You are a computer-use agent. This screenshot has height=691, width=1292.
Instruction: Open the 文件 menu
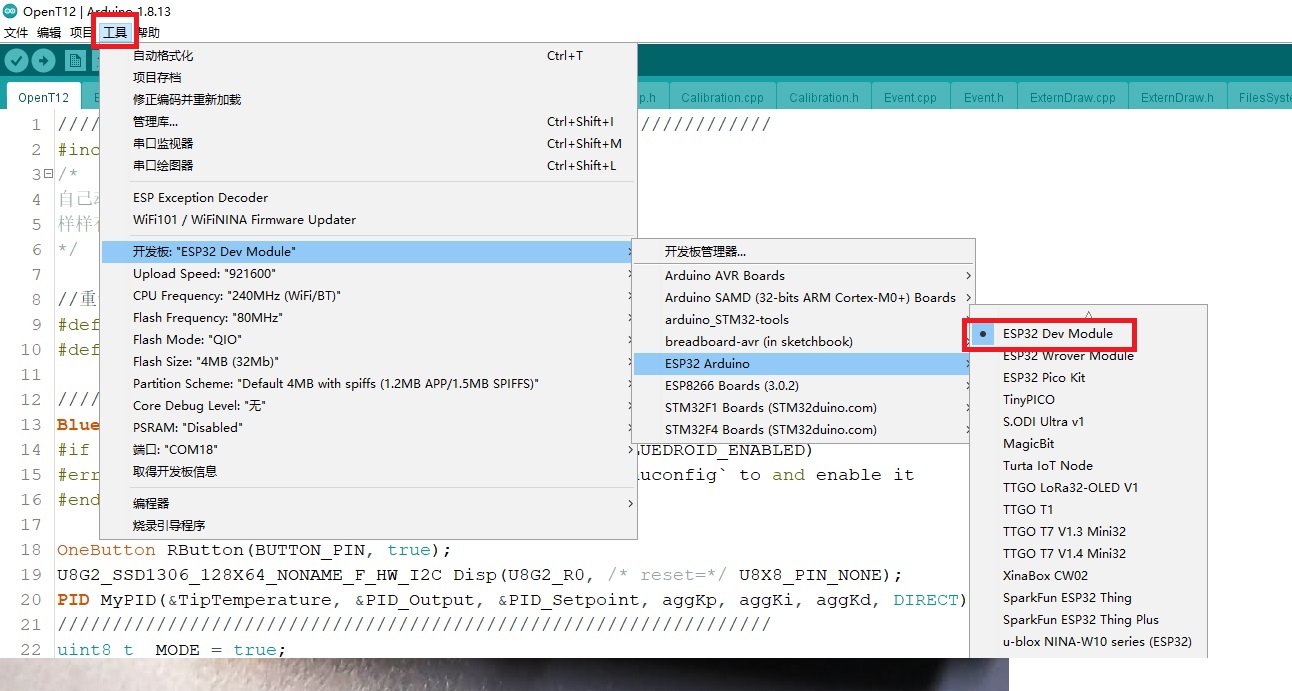(x=15, y=32)
